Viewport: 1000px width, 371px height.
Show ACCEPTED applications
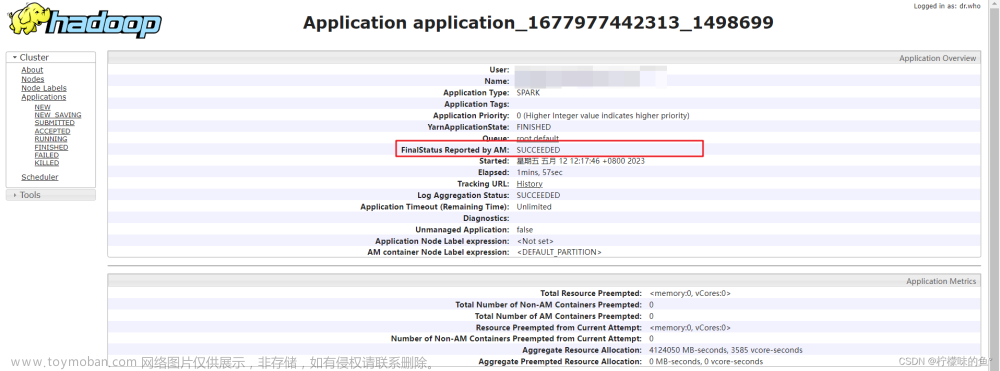52,131
